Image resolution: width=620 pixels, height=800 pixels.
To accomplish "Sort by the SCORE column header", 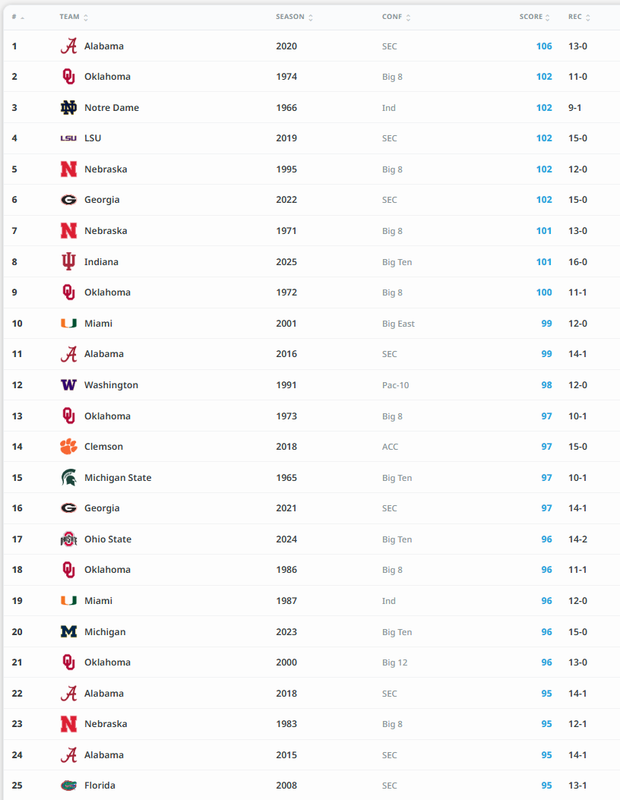I will coord(534,17).
